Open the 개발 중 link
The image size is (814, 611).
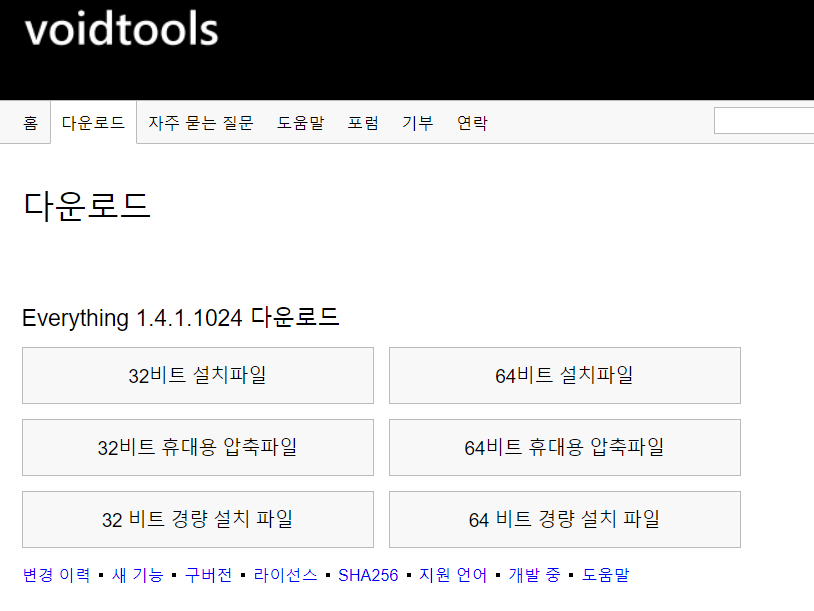pyautogui.click(x=534, y=575)
